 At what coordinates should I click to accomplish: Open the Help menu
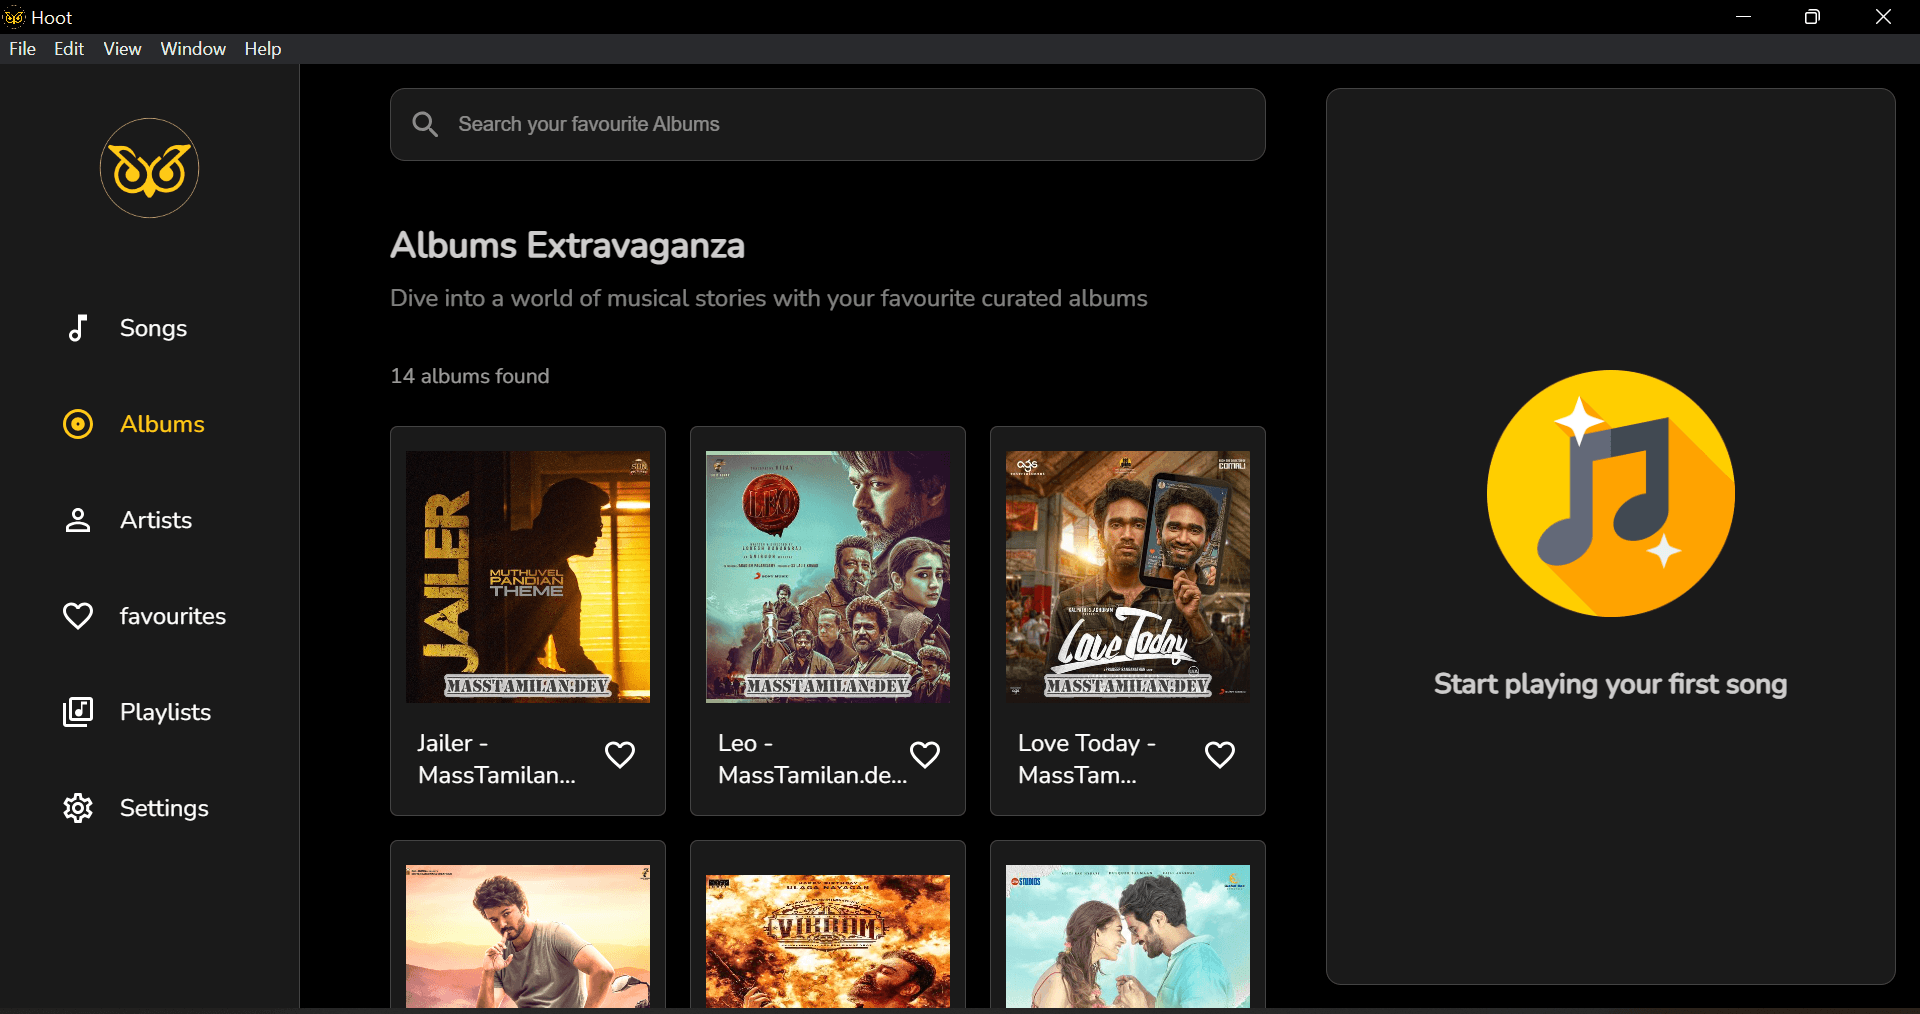(263, 49)
